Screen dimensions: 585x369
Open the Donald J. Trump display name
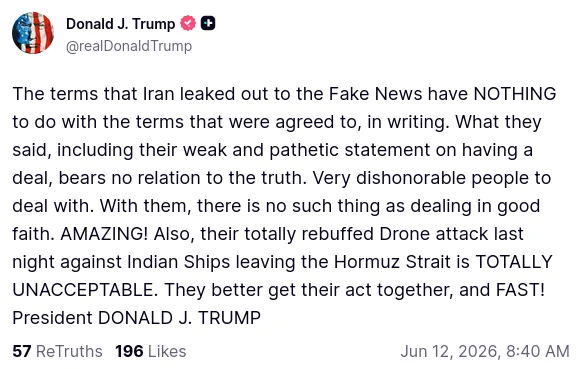coord(121,24)
